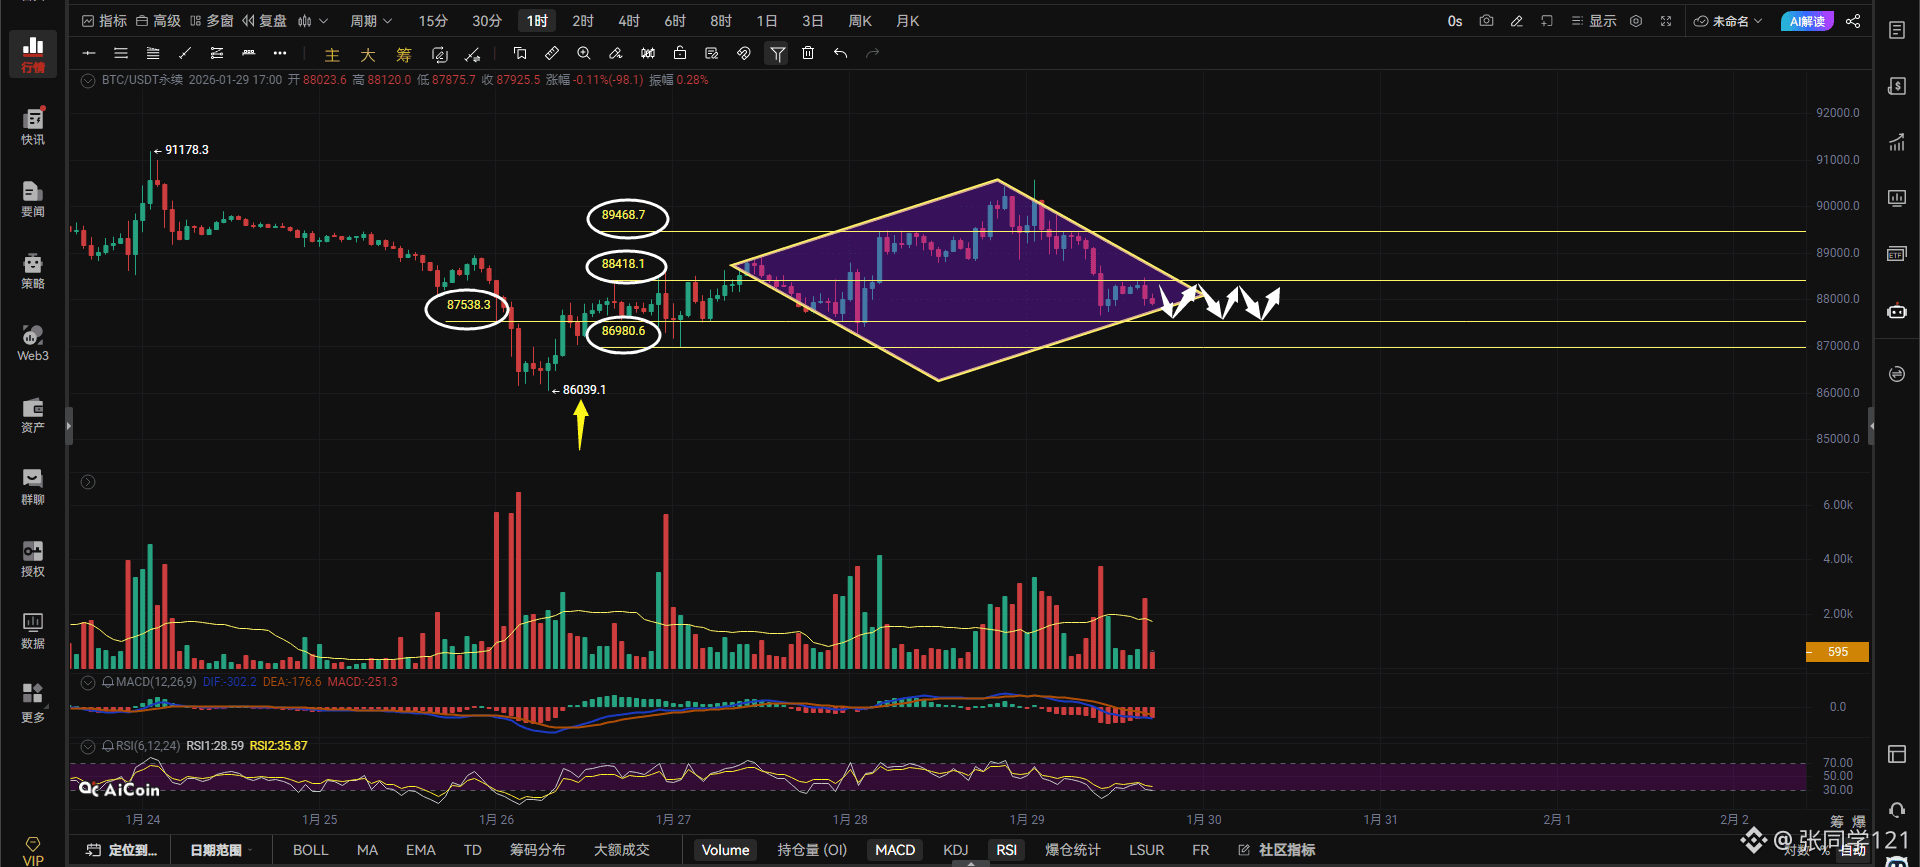This screenshot has width=1920, height=867.
Task: Collapse the Volume panel arrow
Action: tap(88, 482)
